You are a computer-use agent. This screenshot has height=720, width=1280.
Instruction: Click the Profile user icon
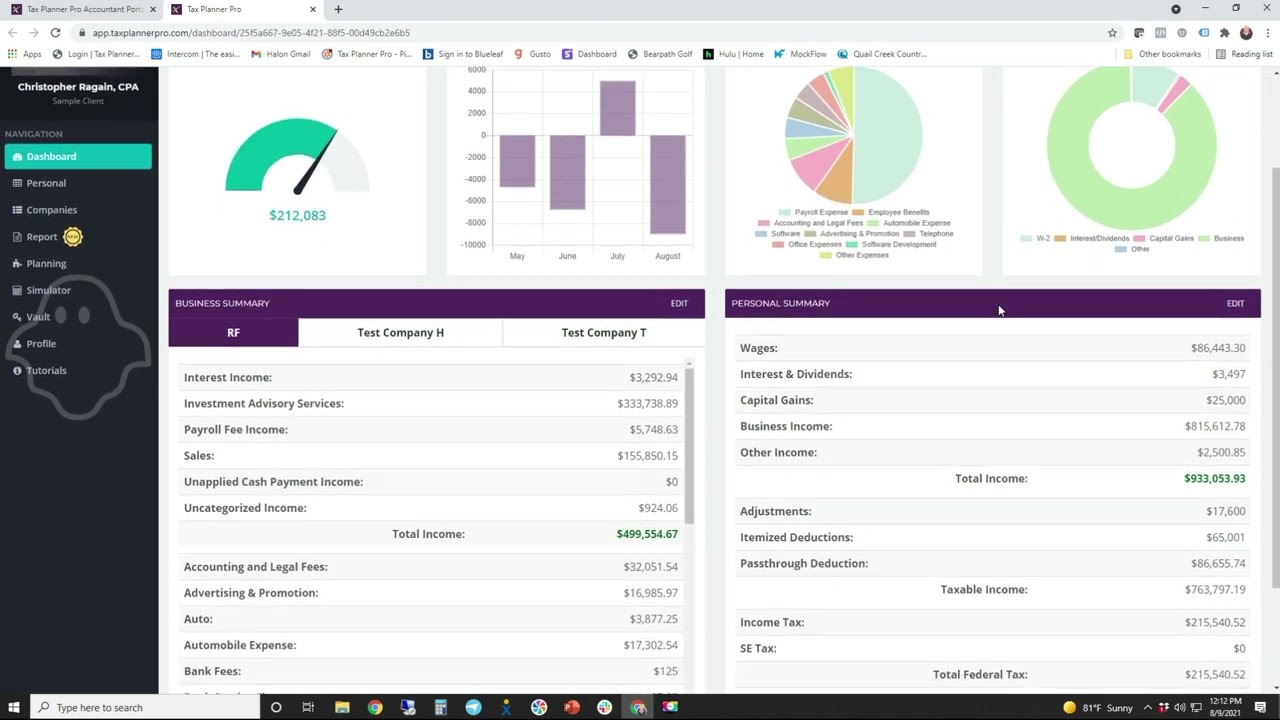click(x=17, y=344)
